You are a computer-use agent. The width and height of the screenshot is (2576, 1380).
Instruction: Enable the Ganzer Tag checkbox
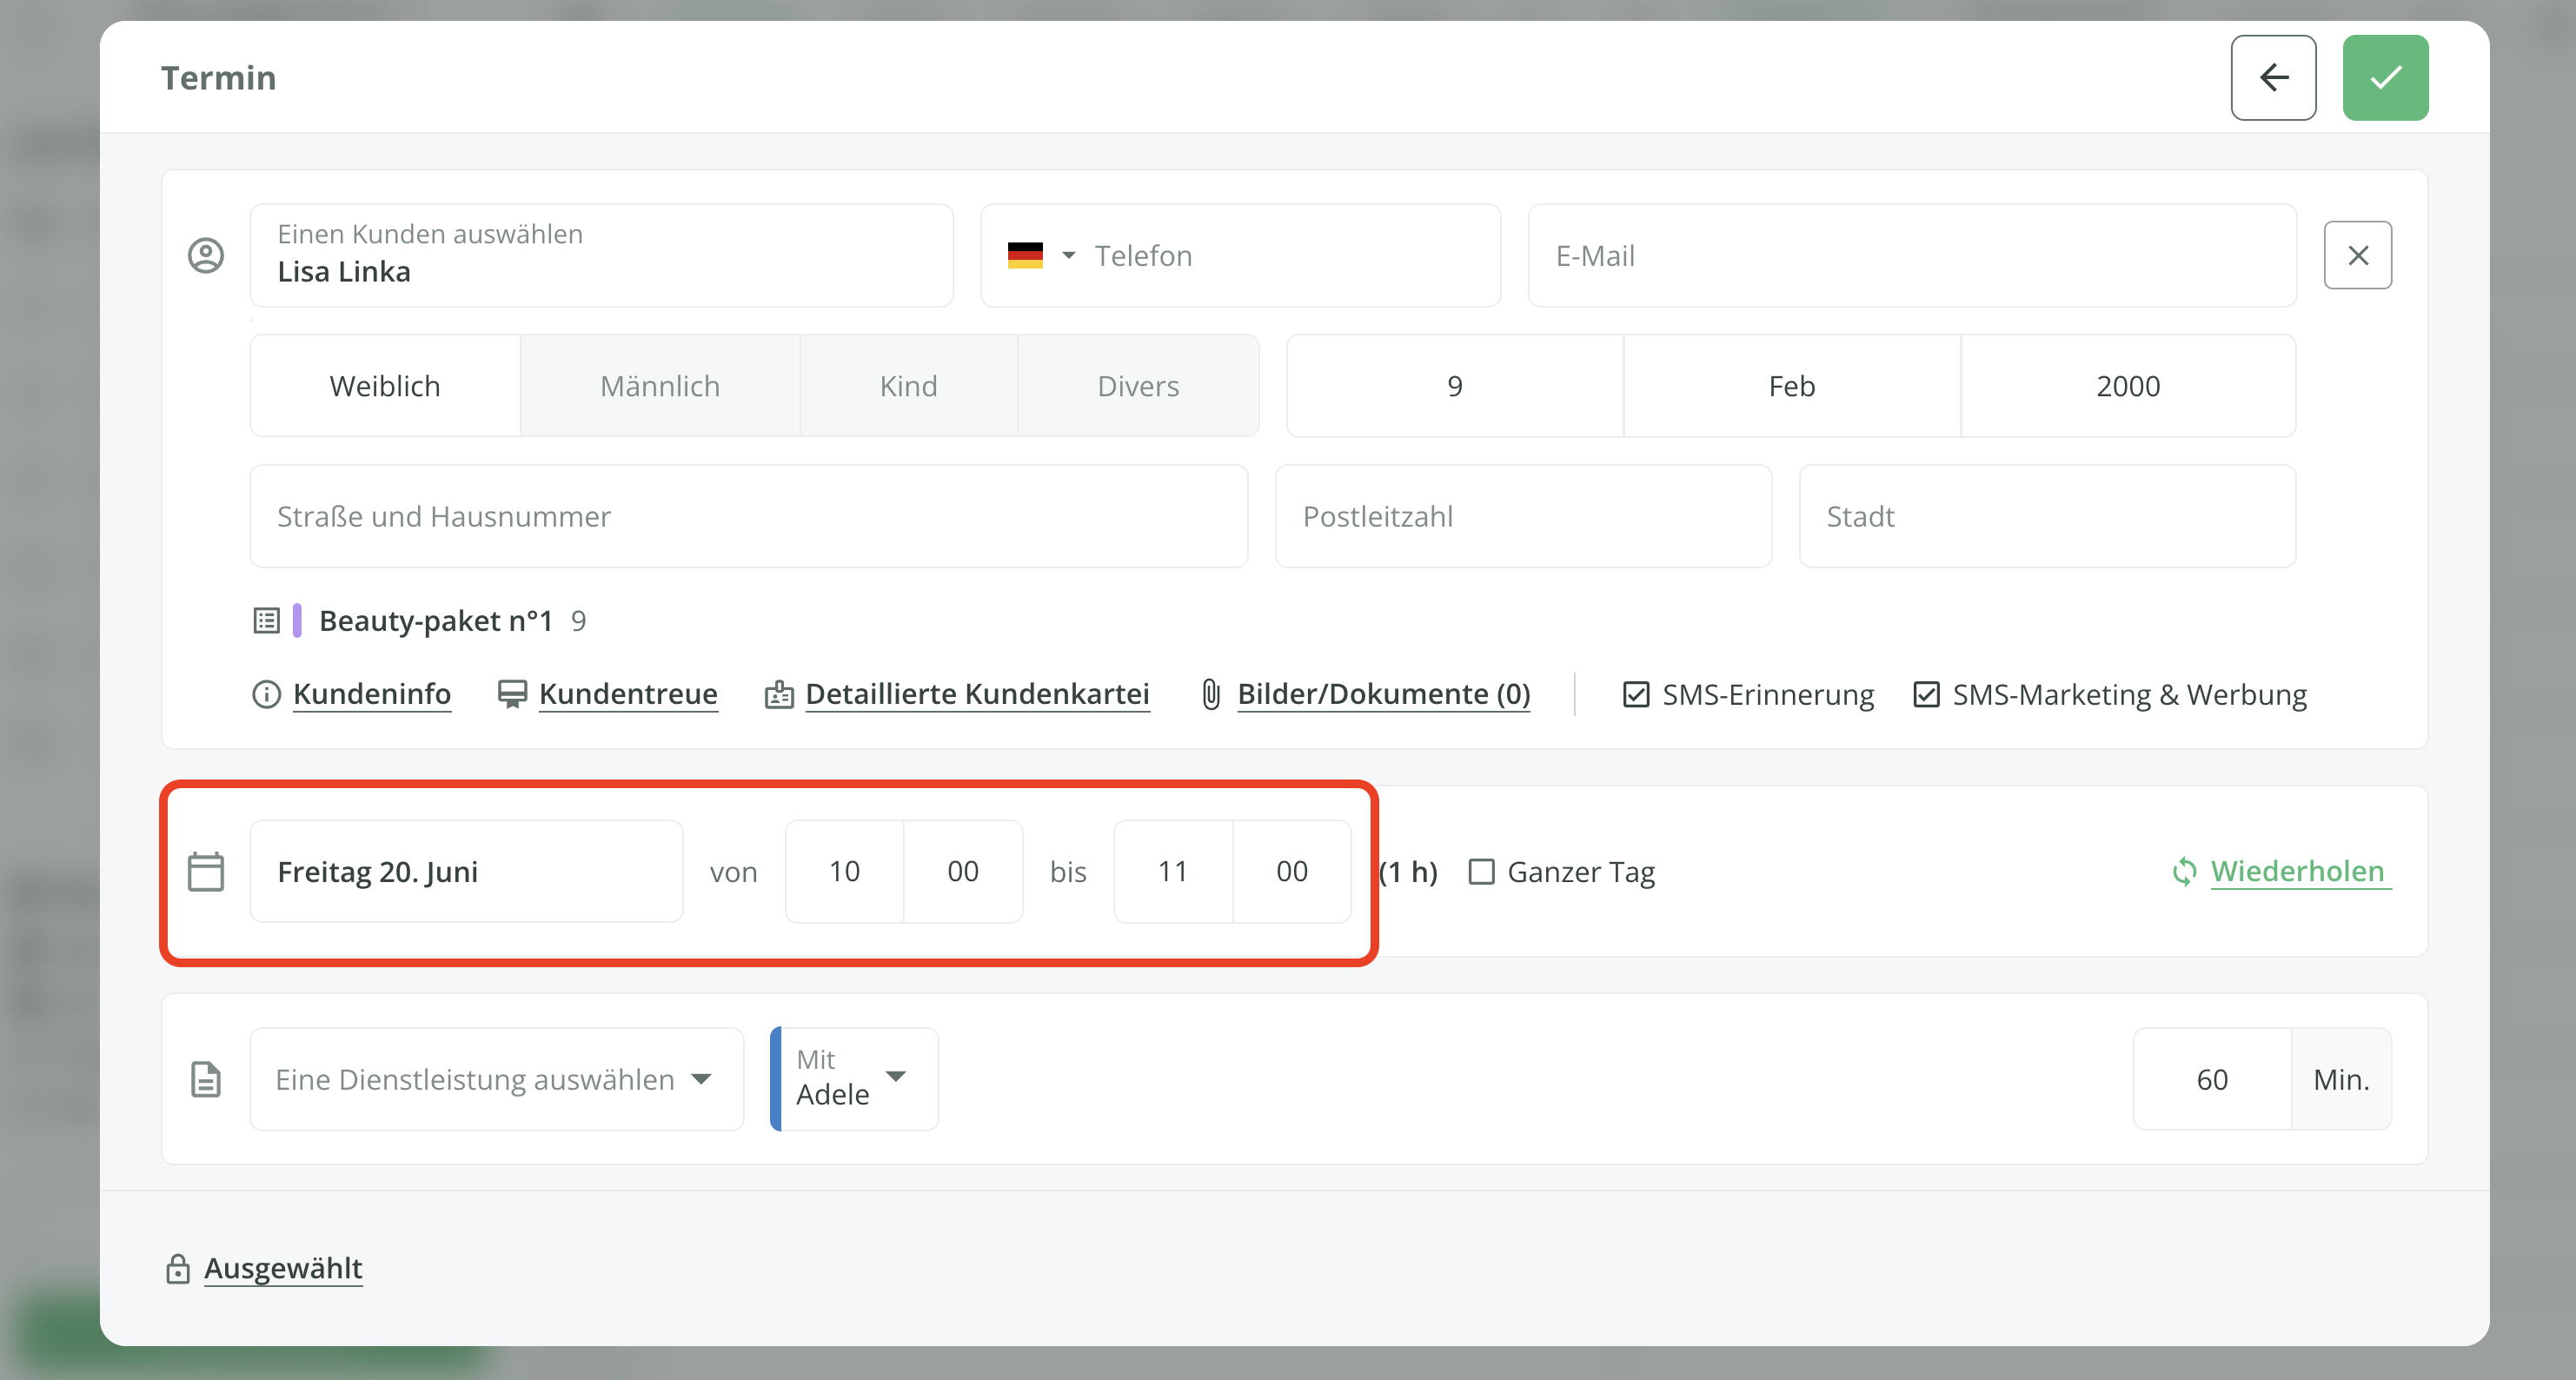(x=1481, y=872)
